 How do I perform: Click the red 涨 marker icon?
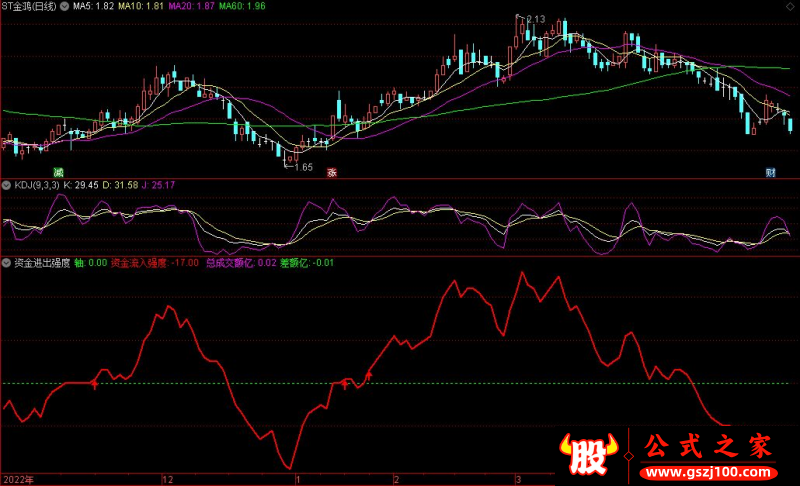click(x=331, y=172)
